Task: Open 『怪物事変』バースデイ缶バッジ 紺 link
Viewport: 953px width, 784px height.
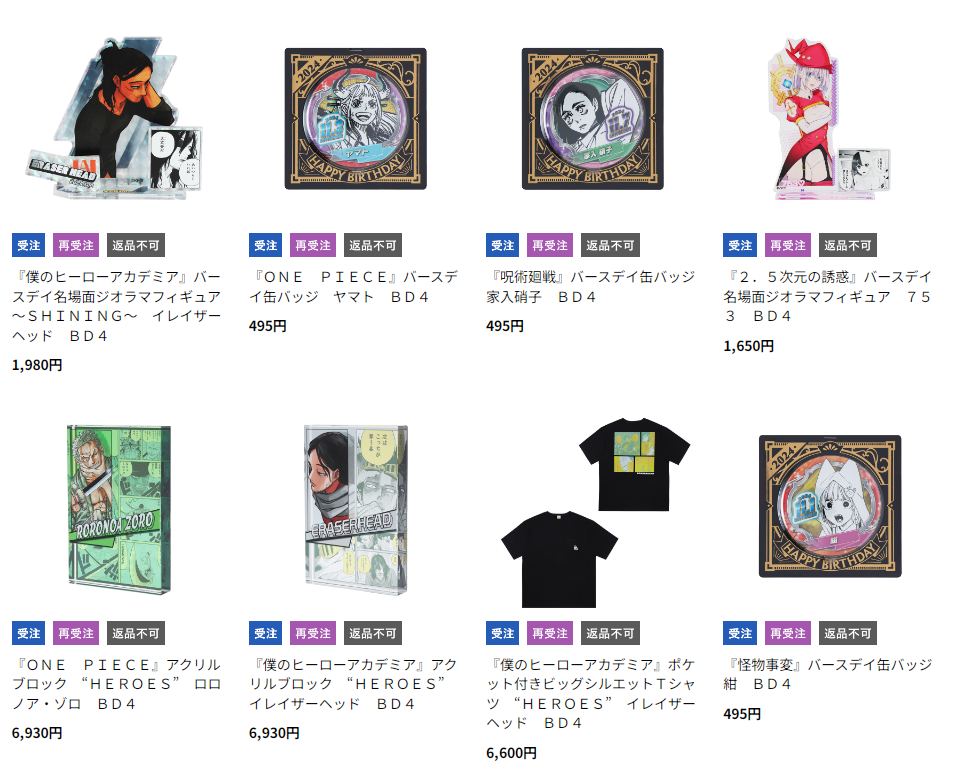Action: click(827, 675)
